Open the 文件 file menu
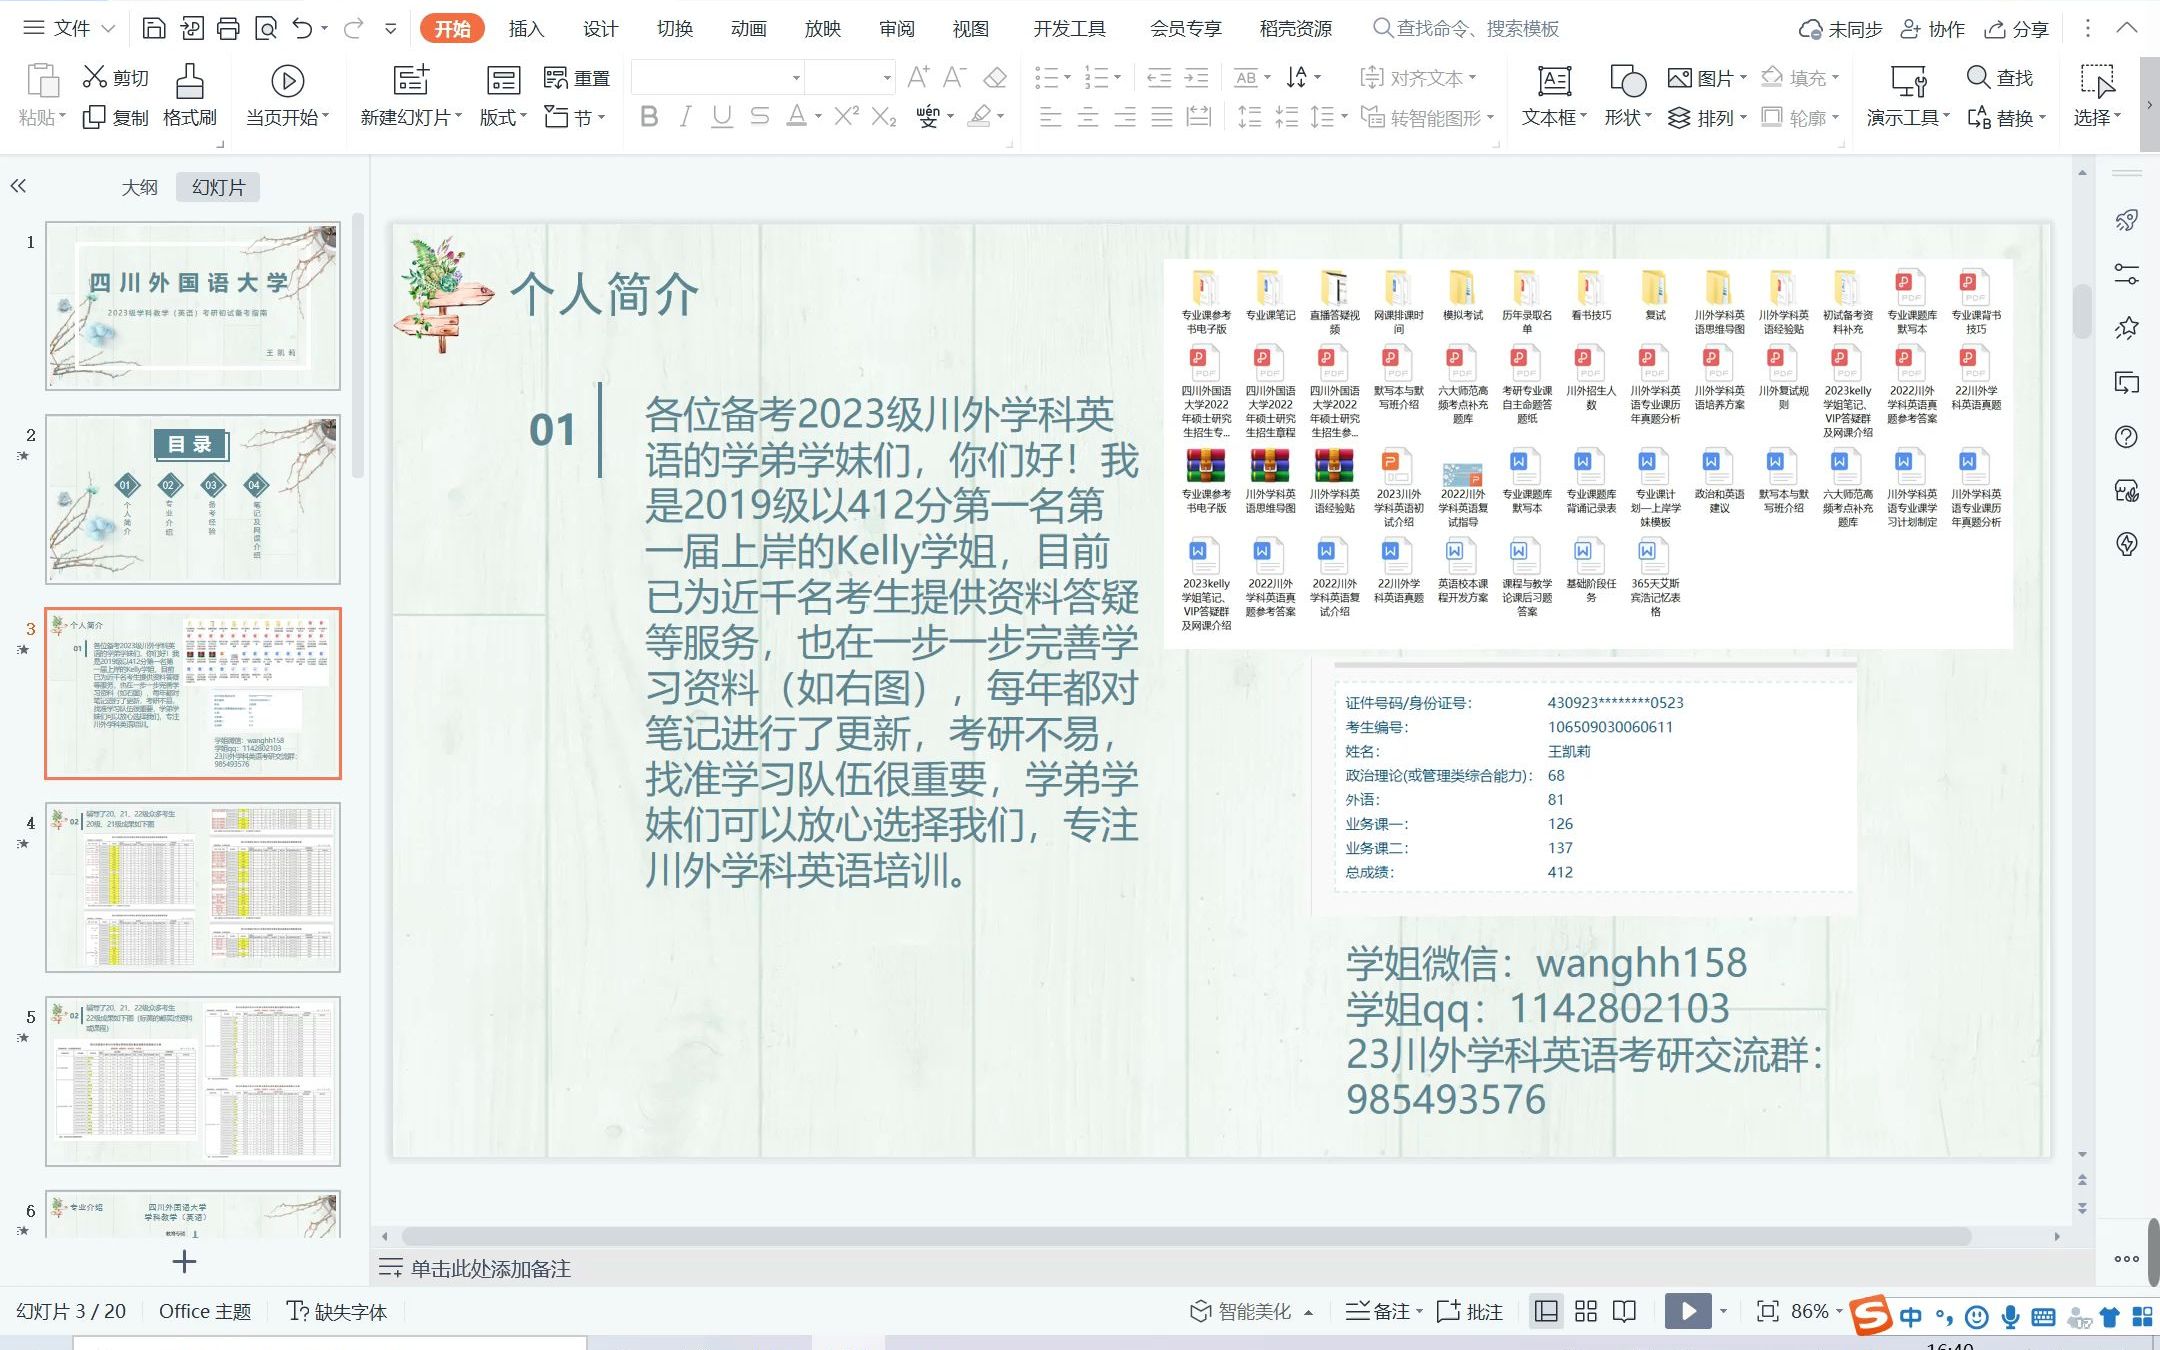 (x=69, y=28)
